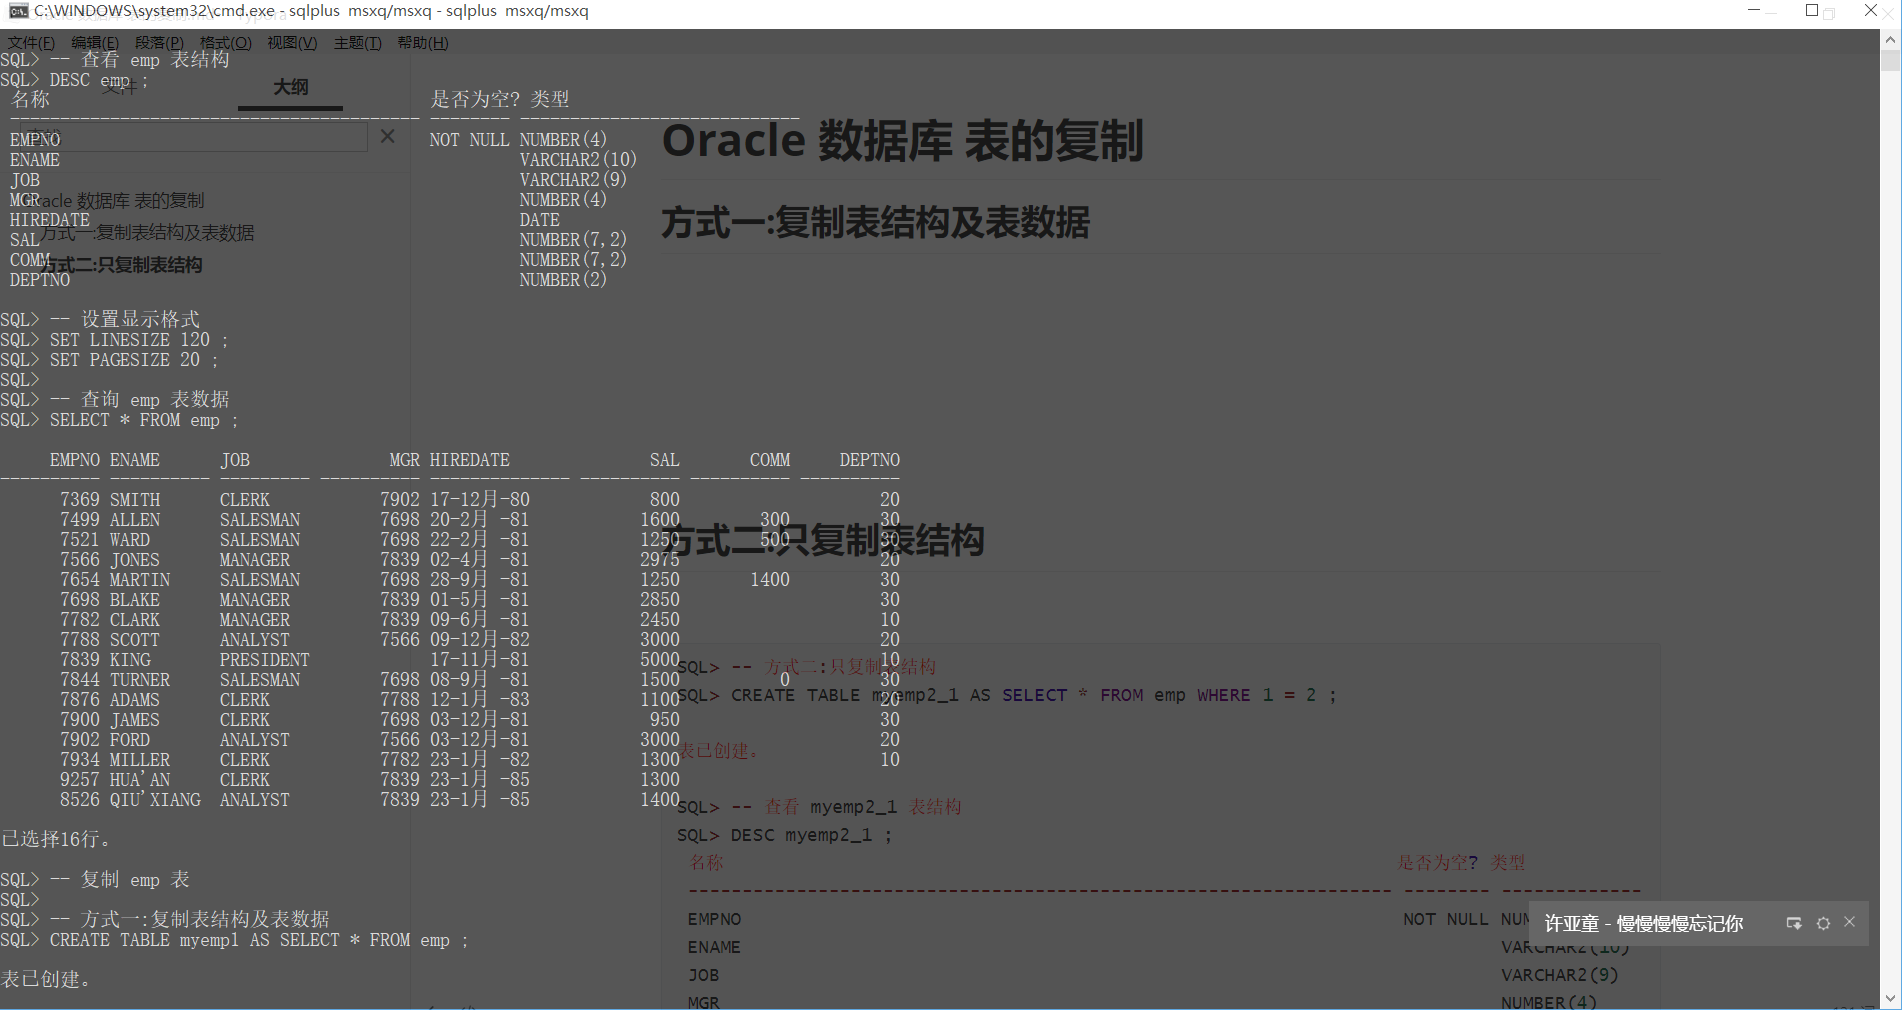Click the lock-lyrics-to-desktop icon
This screenshot has width=1902, height=1010.
point(1793,923)
